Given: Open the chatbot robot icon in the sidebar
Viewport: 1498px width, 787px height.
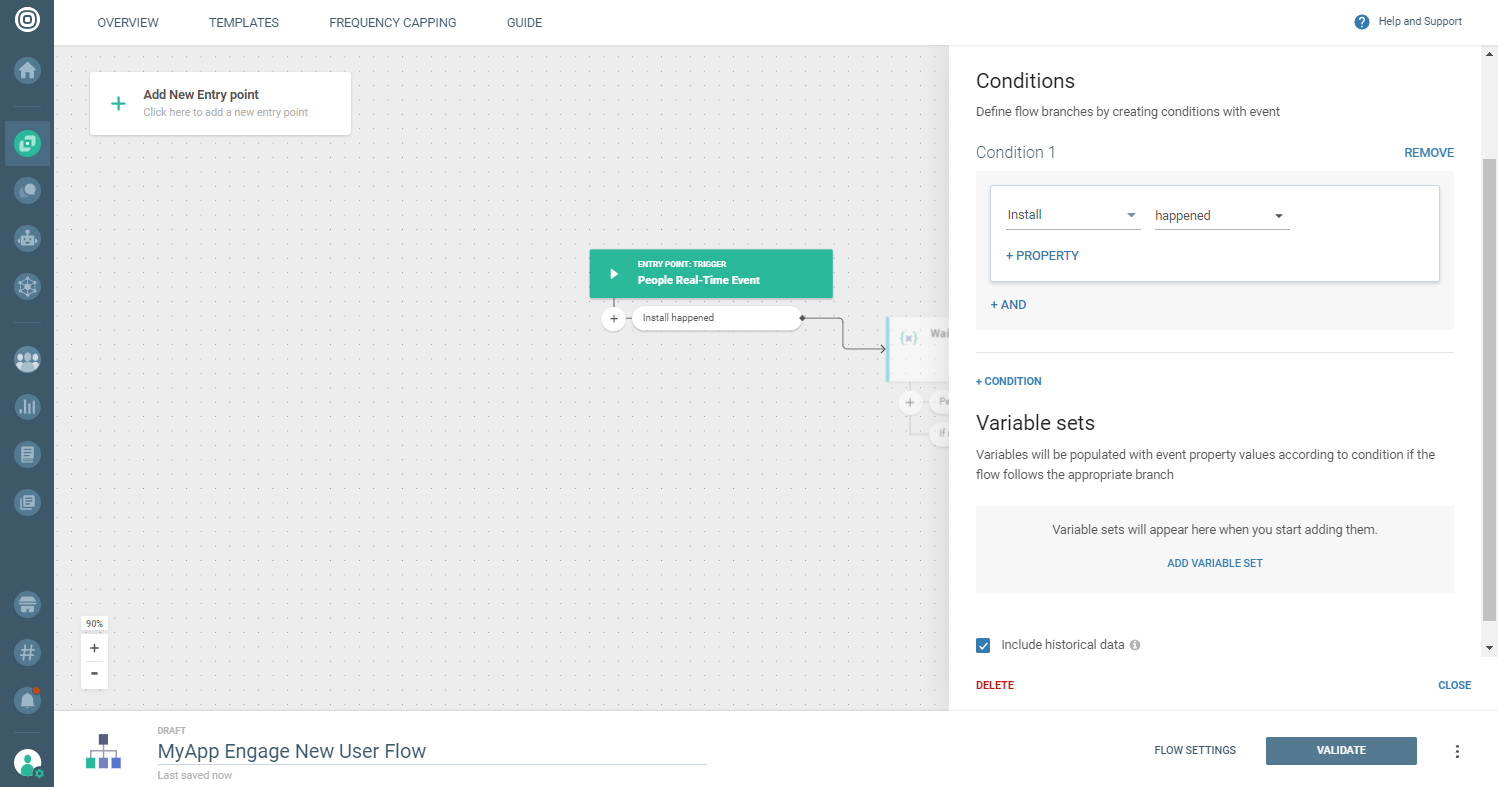Looking at the screenshot, I should click(x=27, y=238).
